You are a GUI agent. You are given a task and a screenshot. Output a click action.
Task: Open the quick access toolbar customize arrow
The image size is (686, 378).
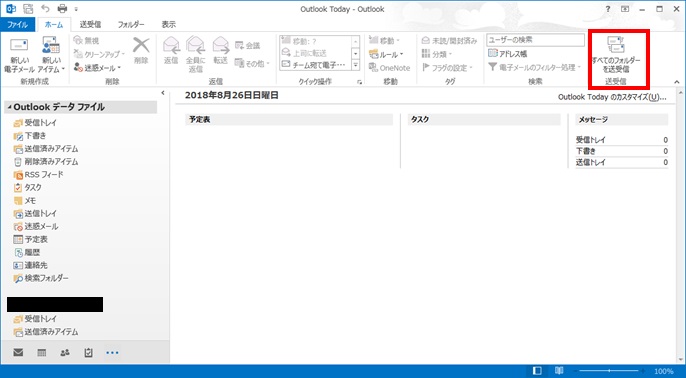point(76,9)
